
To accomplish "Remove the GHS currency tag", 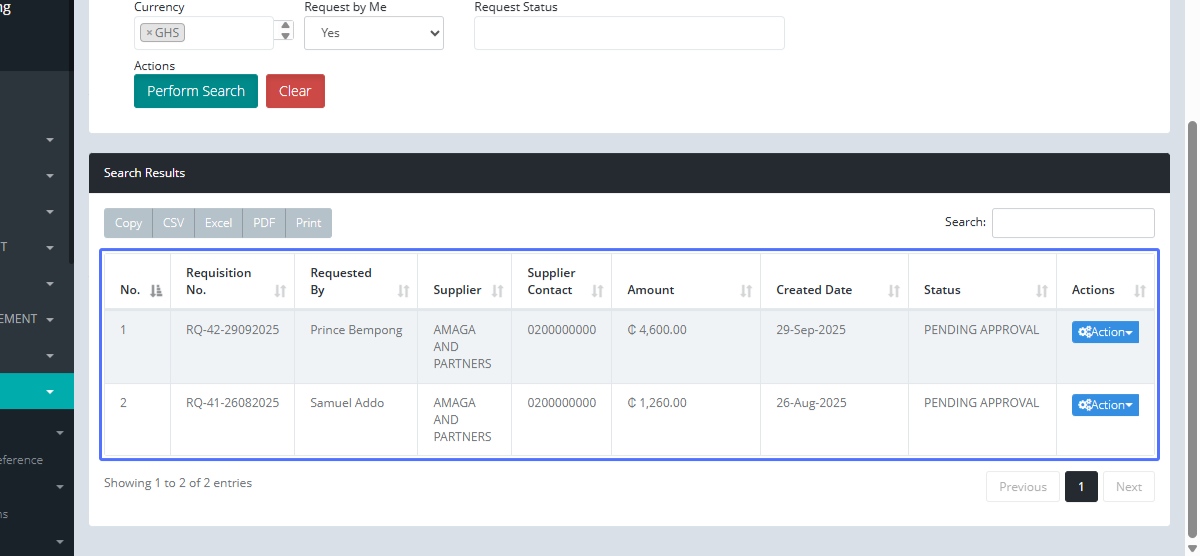I will click(150, 33).
